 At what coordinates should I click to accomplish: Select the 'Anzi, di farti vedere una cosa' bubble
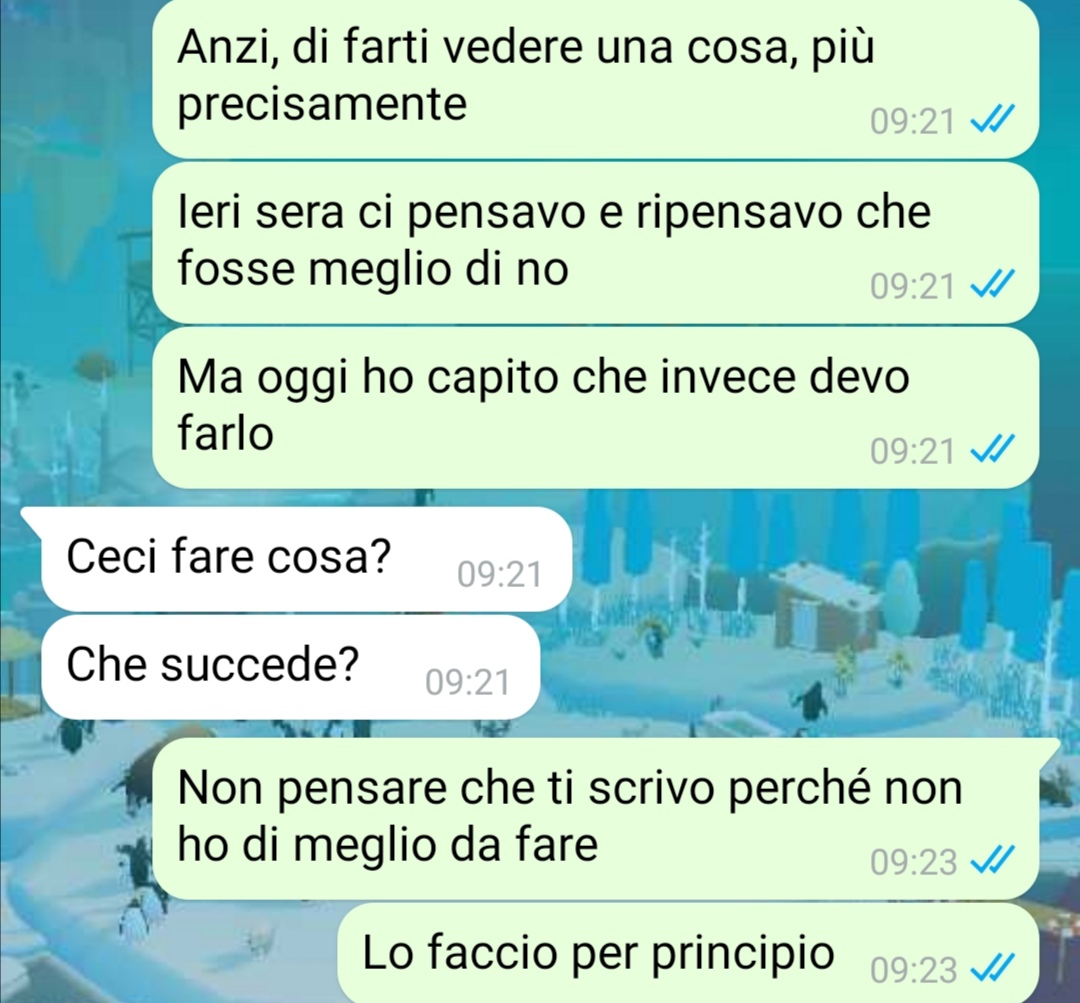(x=595, y=77)
